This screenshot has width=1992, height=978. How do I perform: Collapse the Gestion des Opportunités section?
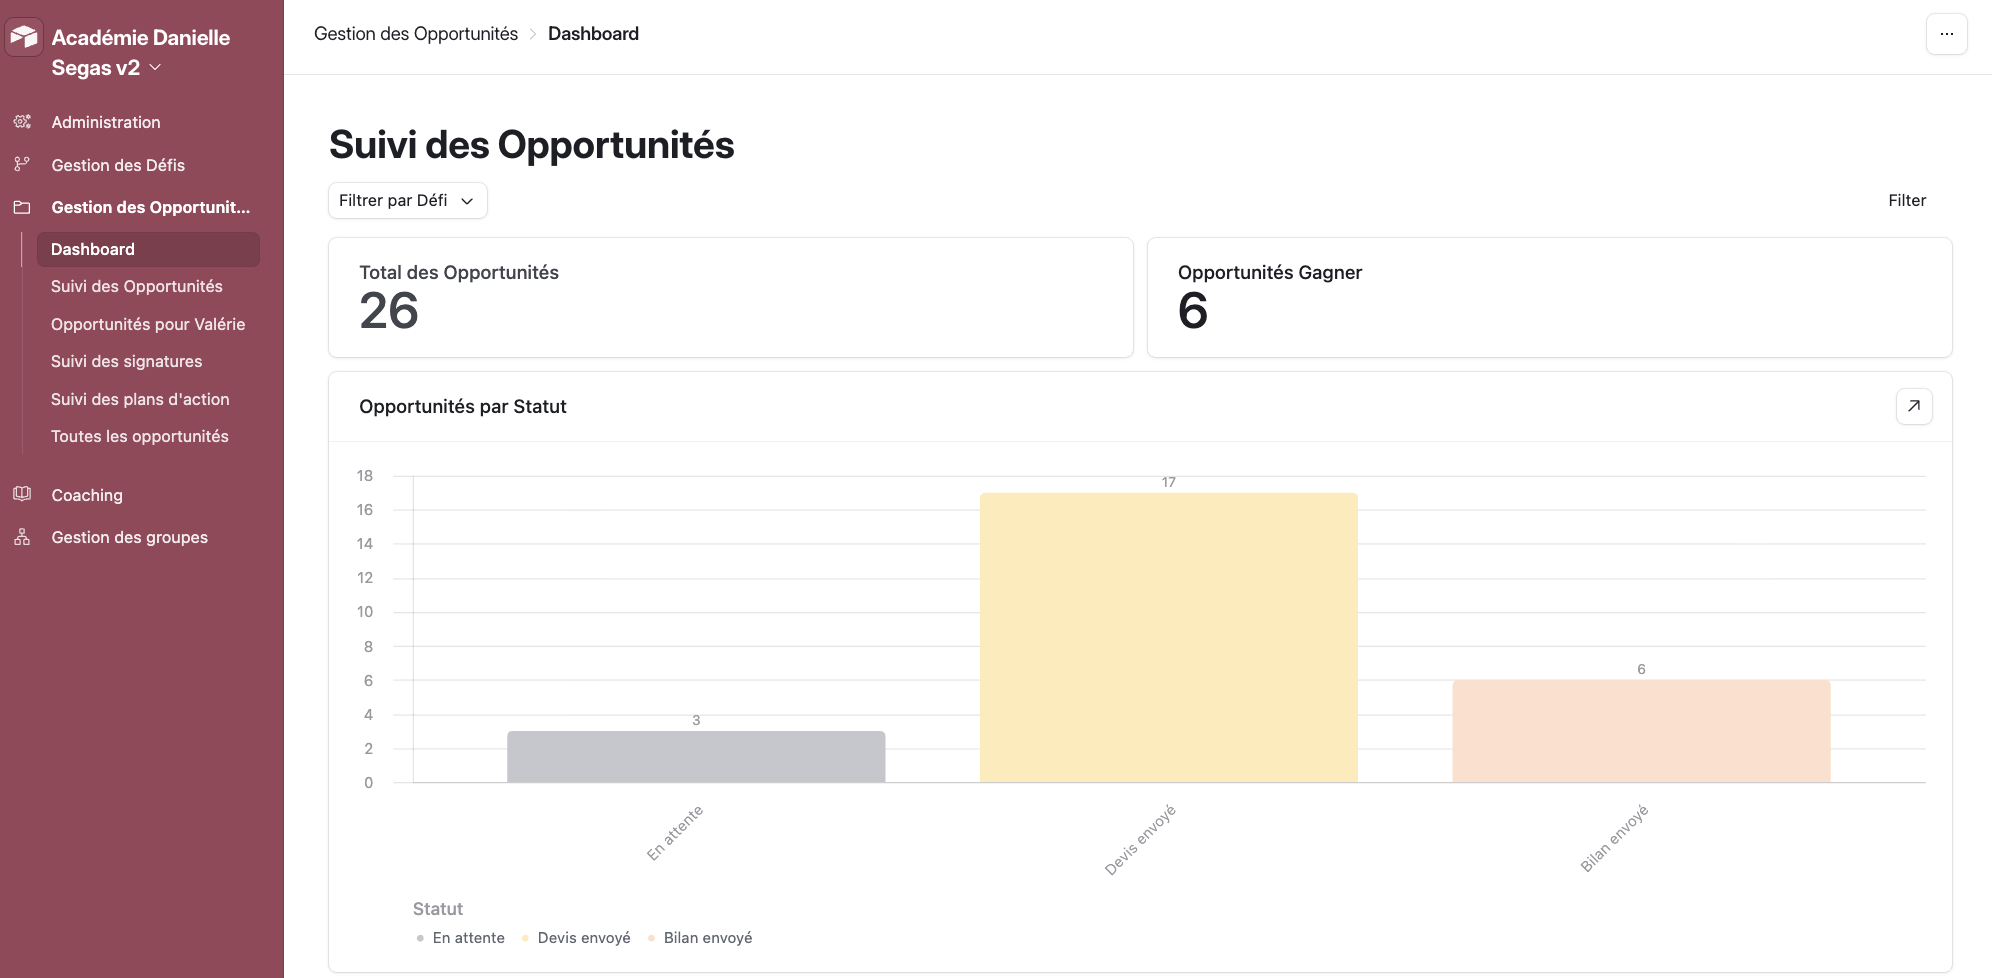point(150,207)
